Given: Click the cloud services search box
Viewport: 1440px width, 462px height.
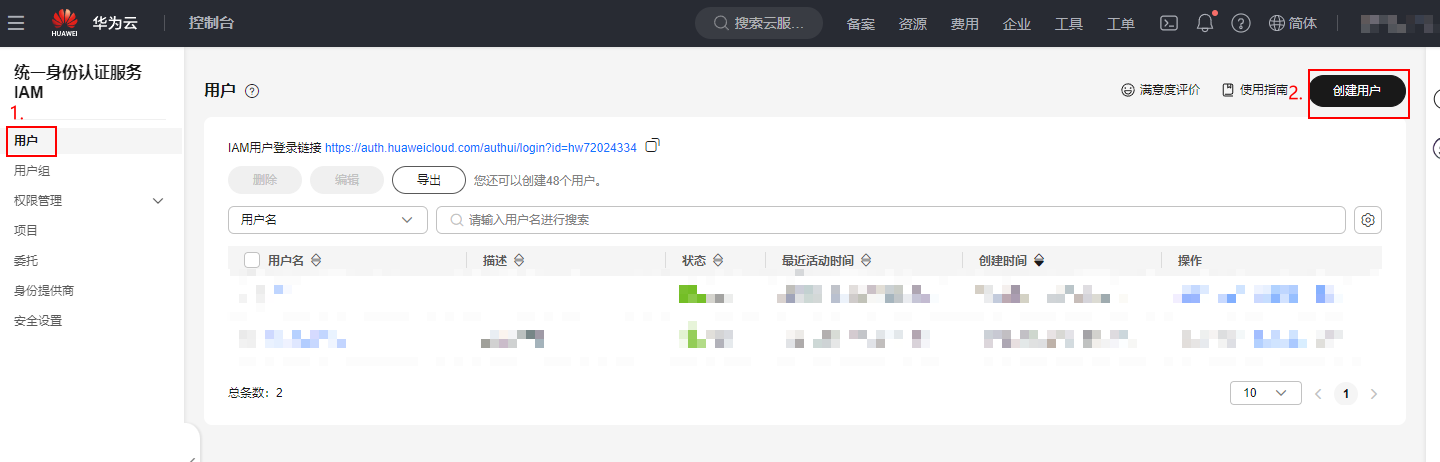Looking at the screenshot, I should [x=759, y=23].
